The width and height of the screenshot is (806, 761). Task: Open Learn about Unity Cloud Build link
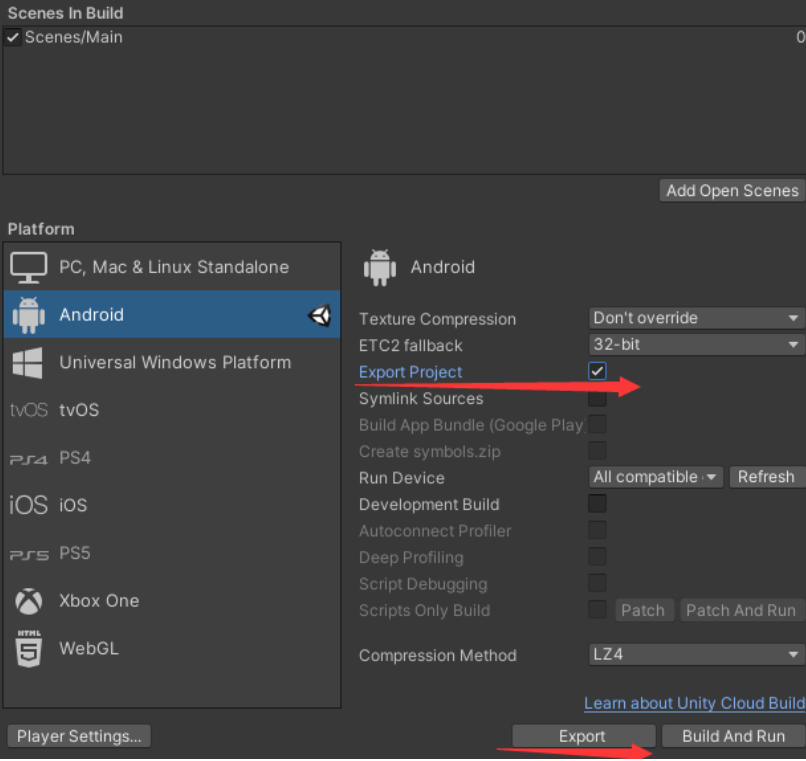pyautogui.click(x=694, y=703)
